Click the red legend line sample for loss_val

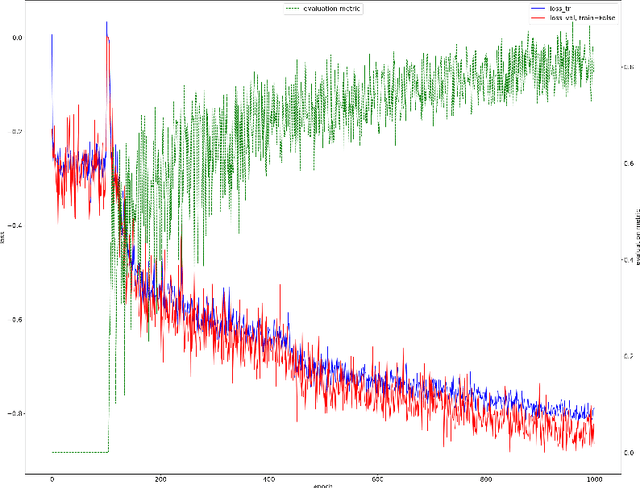click(x=538, y=18)
